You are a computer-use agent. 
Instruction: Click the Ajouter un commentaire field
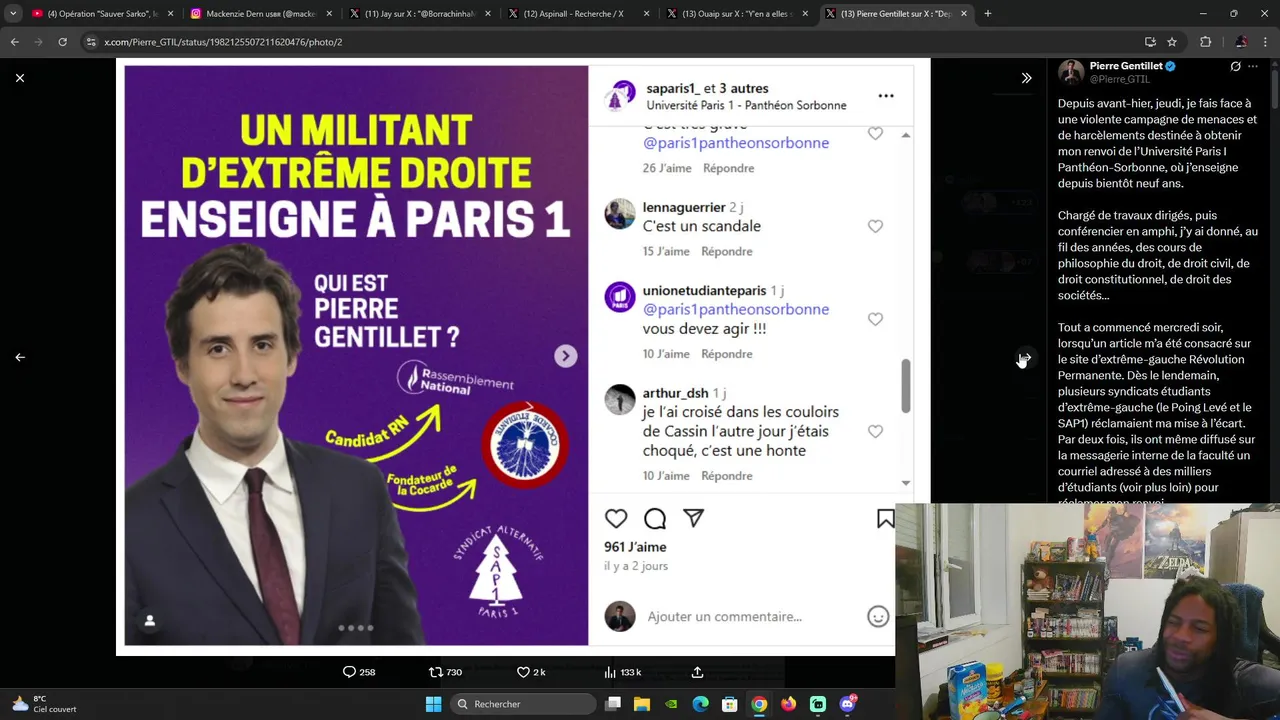[725, 617]
